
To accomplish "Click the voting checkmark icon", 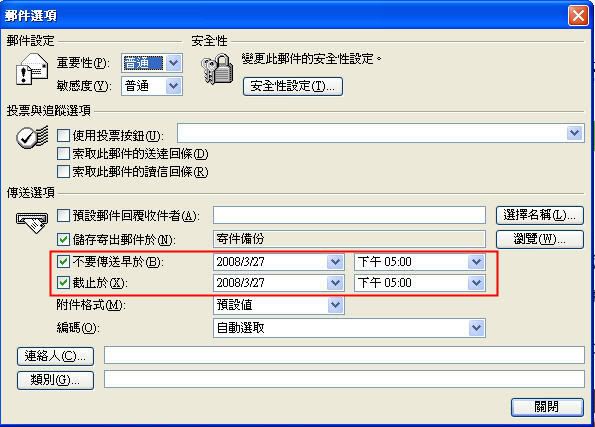I will [32, 137].
